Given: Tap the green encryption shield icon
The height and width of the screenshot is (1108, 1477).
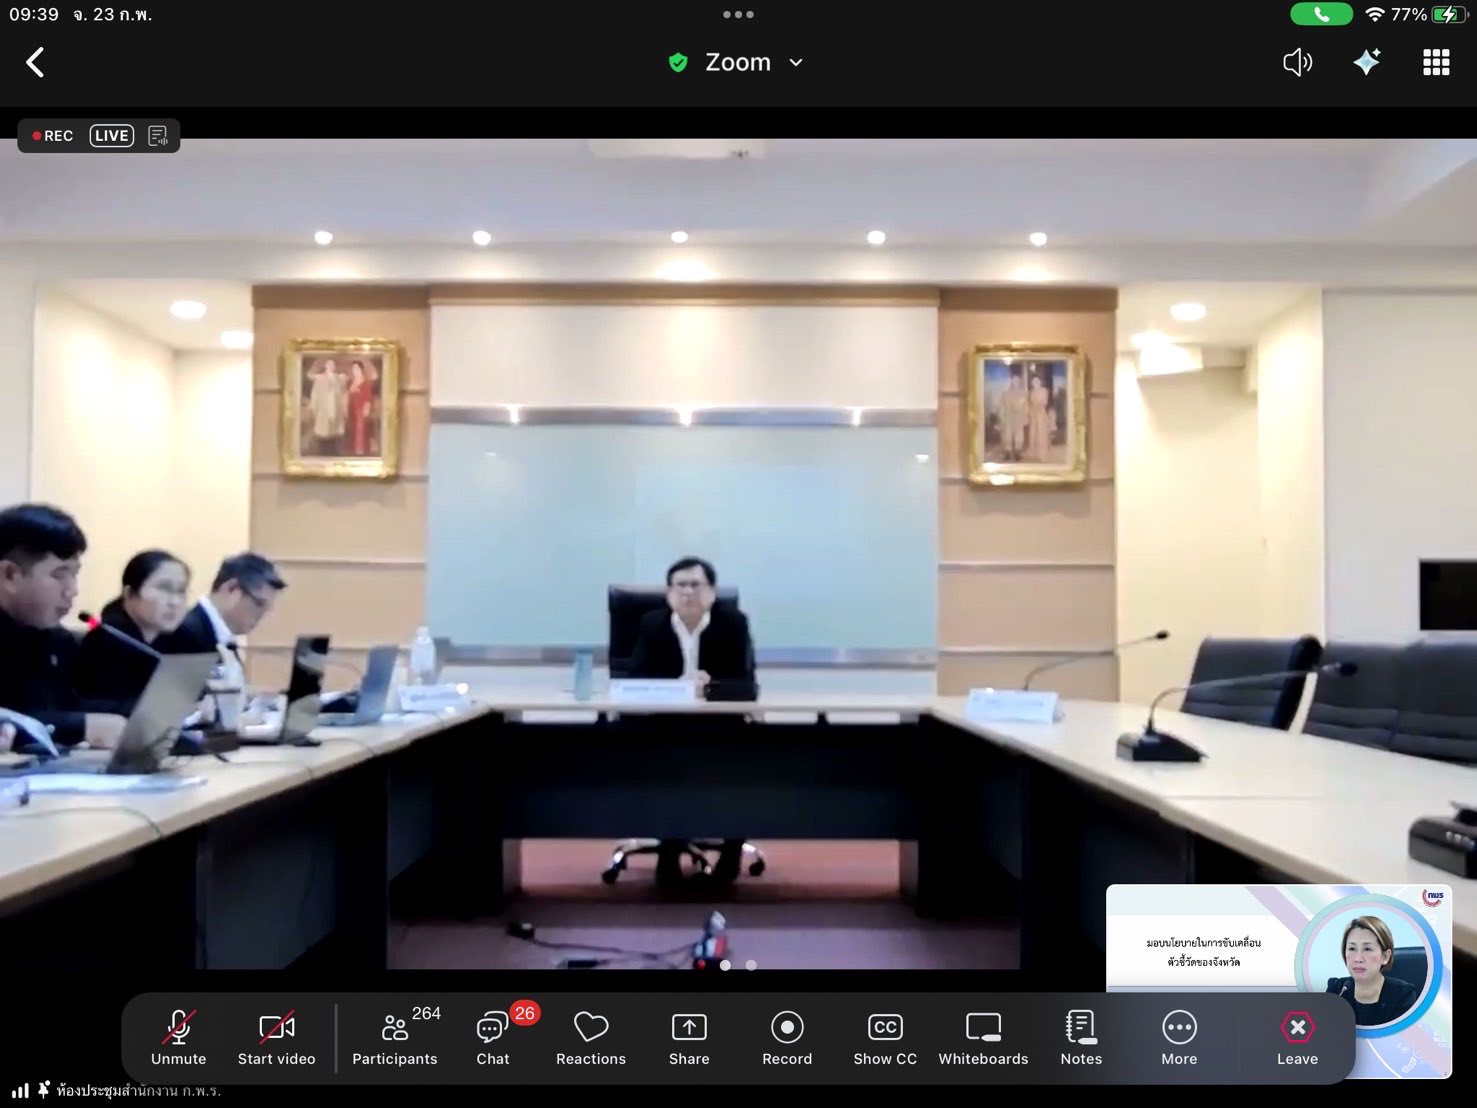Looking at the screenshot, I should 678,63.
